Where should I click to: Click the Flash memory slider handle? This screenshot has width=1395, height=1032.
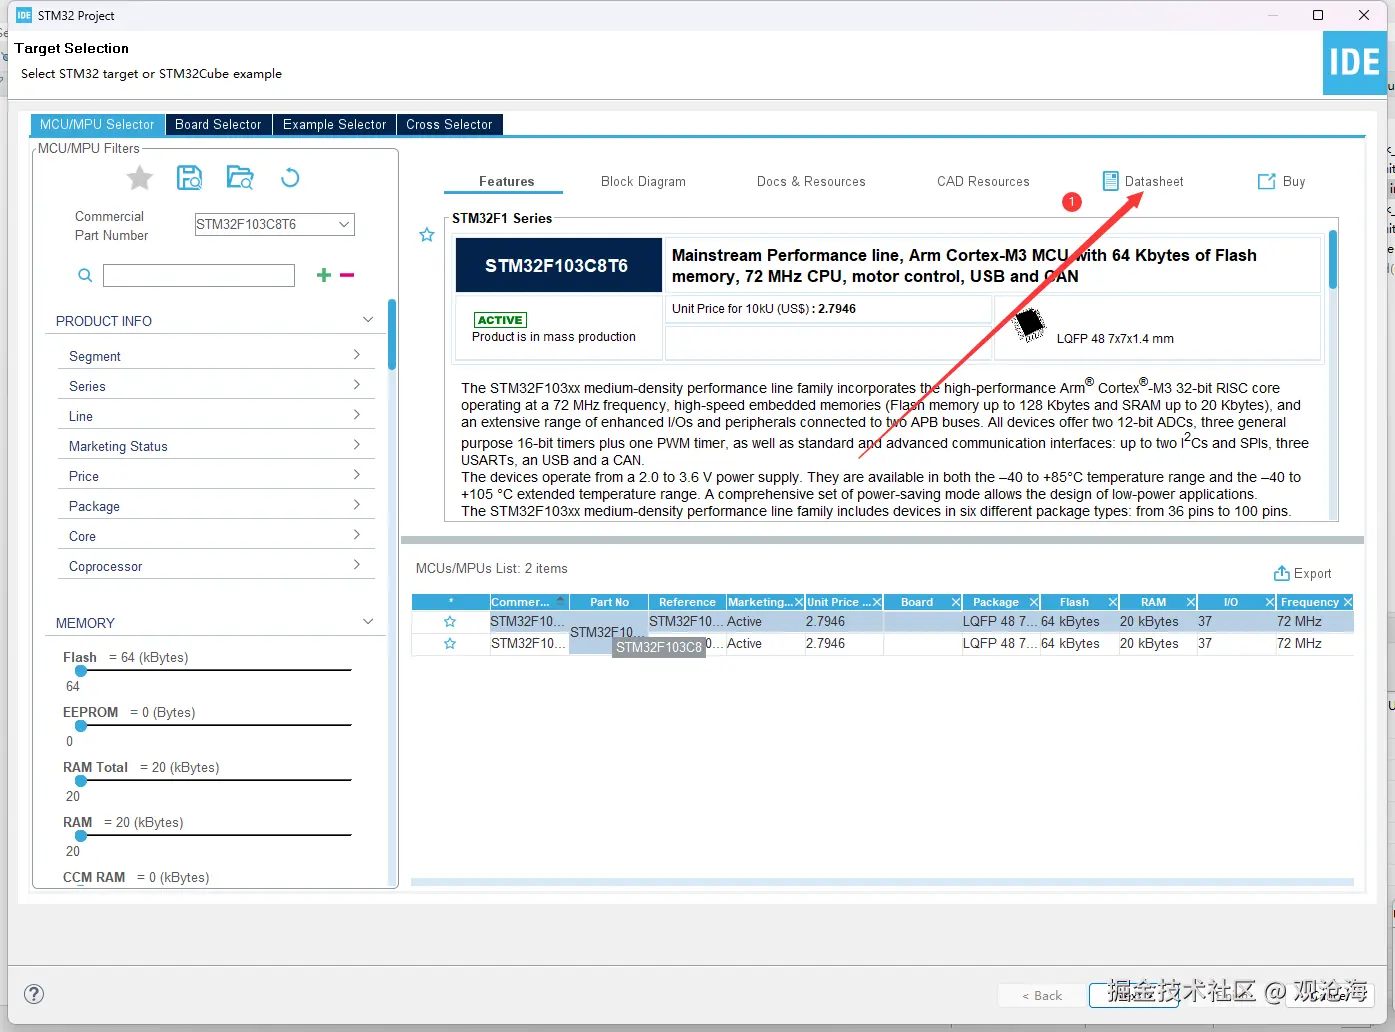click(81, 671)
